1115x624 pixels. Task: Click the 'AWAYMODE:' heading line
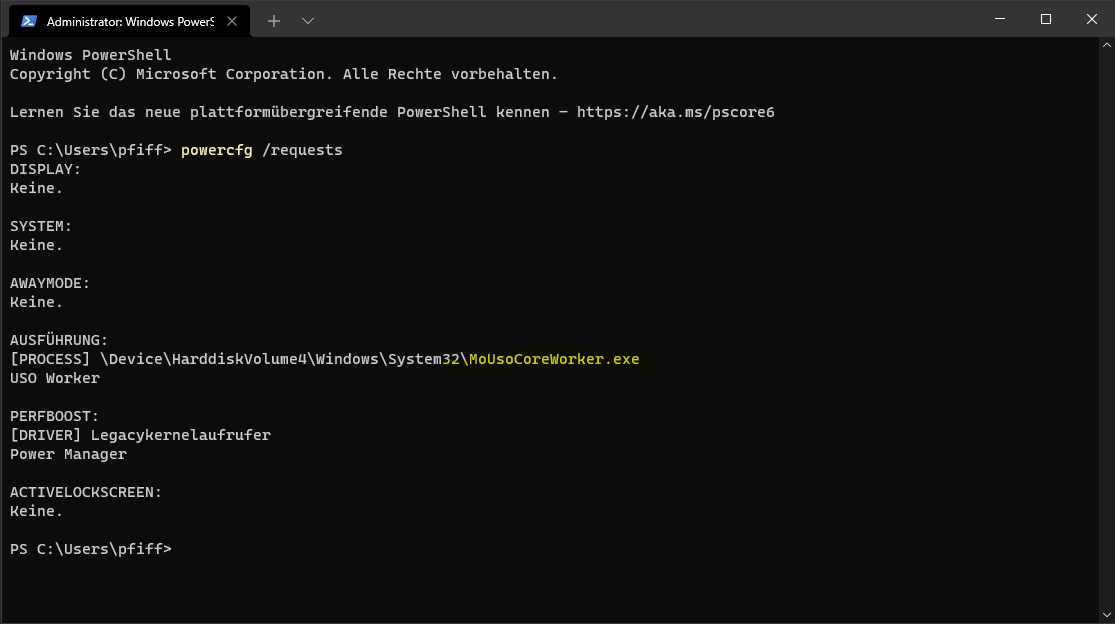click(50, 283)
